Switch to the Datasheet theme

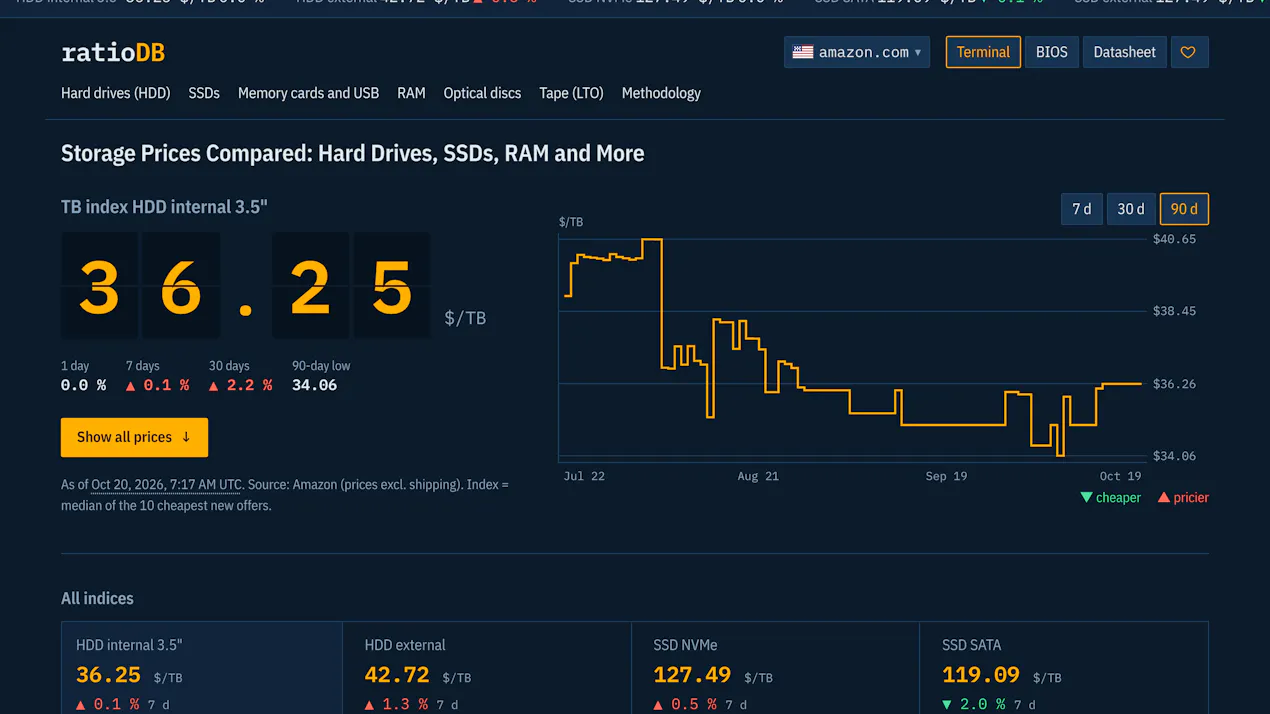(x=1124, y=52)
